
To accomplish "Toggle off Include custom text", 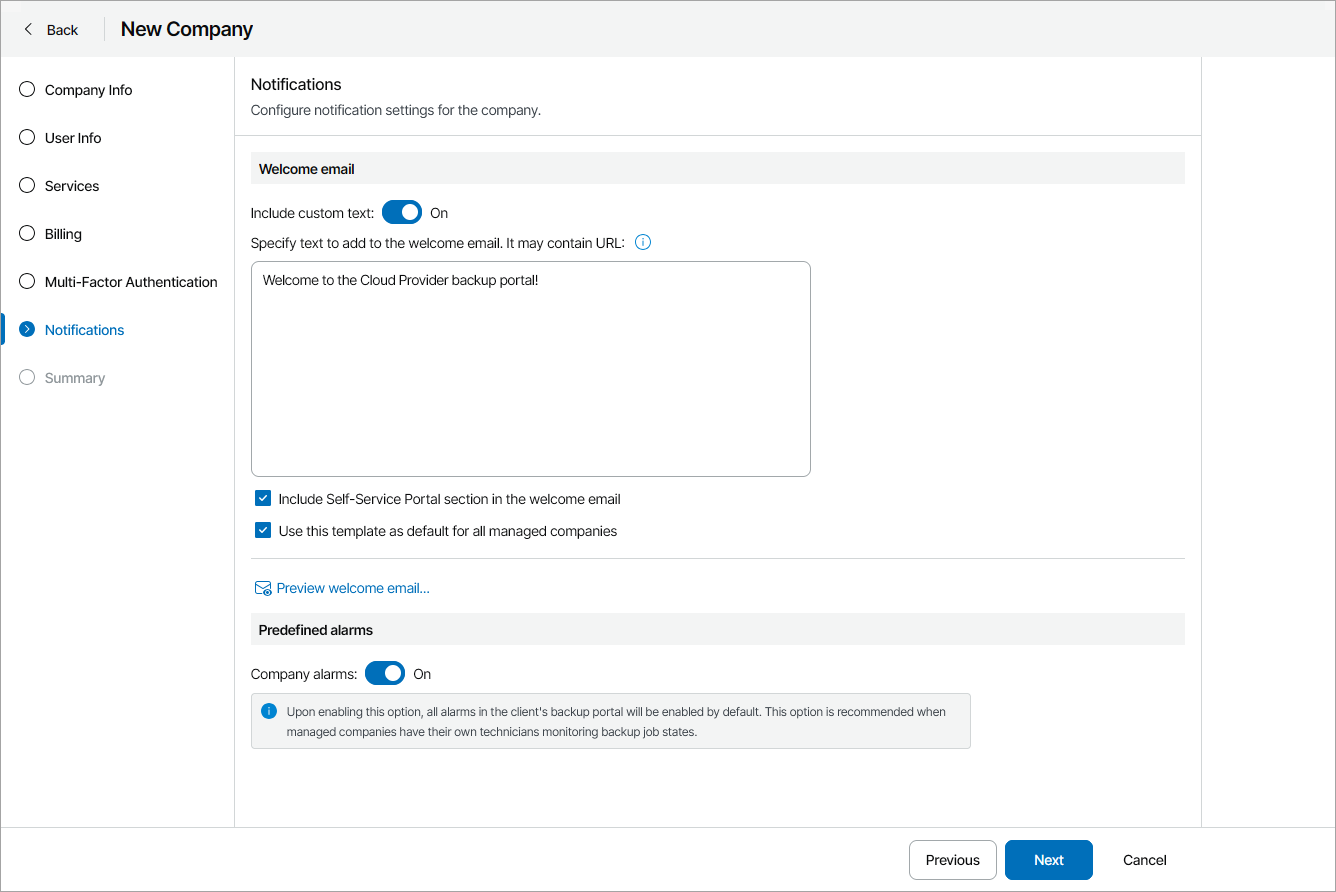I will pyautogui.click(x=401, y=212).
